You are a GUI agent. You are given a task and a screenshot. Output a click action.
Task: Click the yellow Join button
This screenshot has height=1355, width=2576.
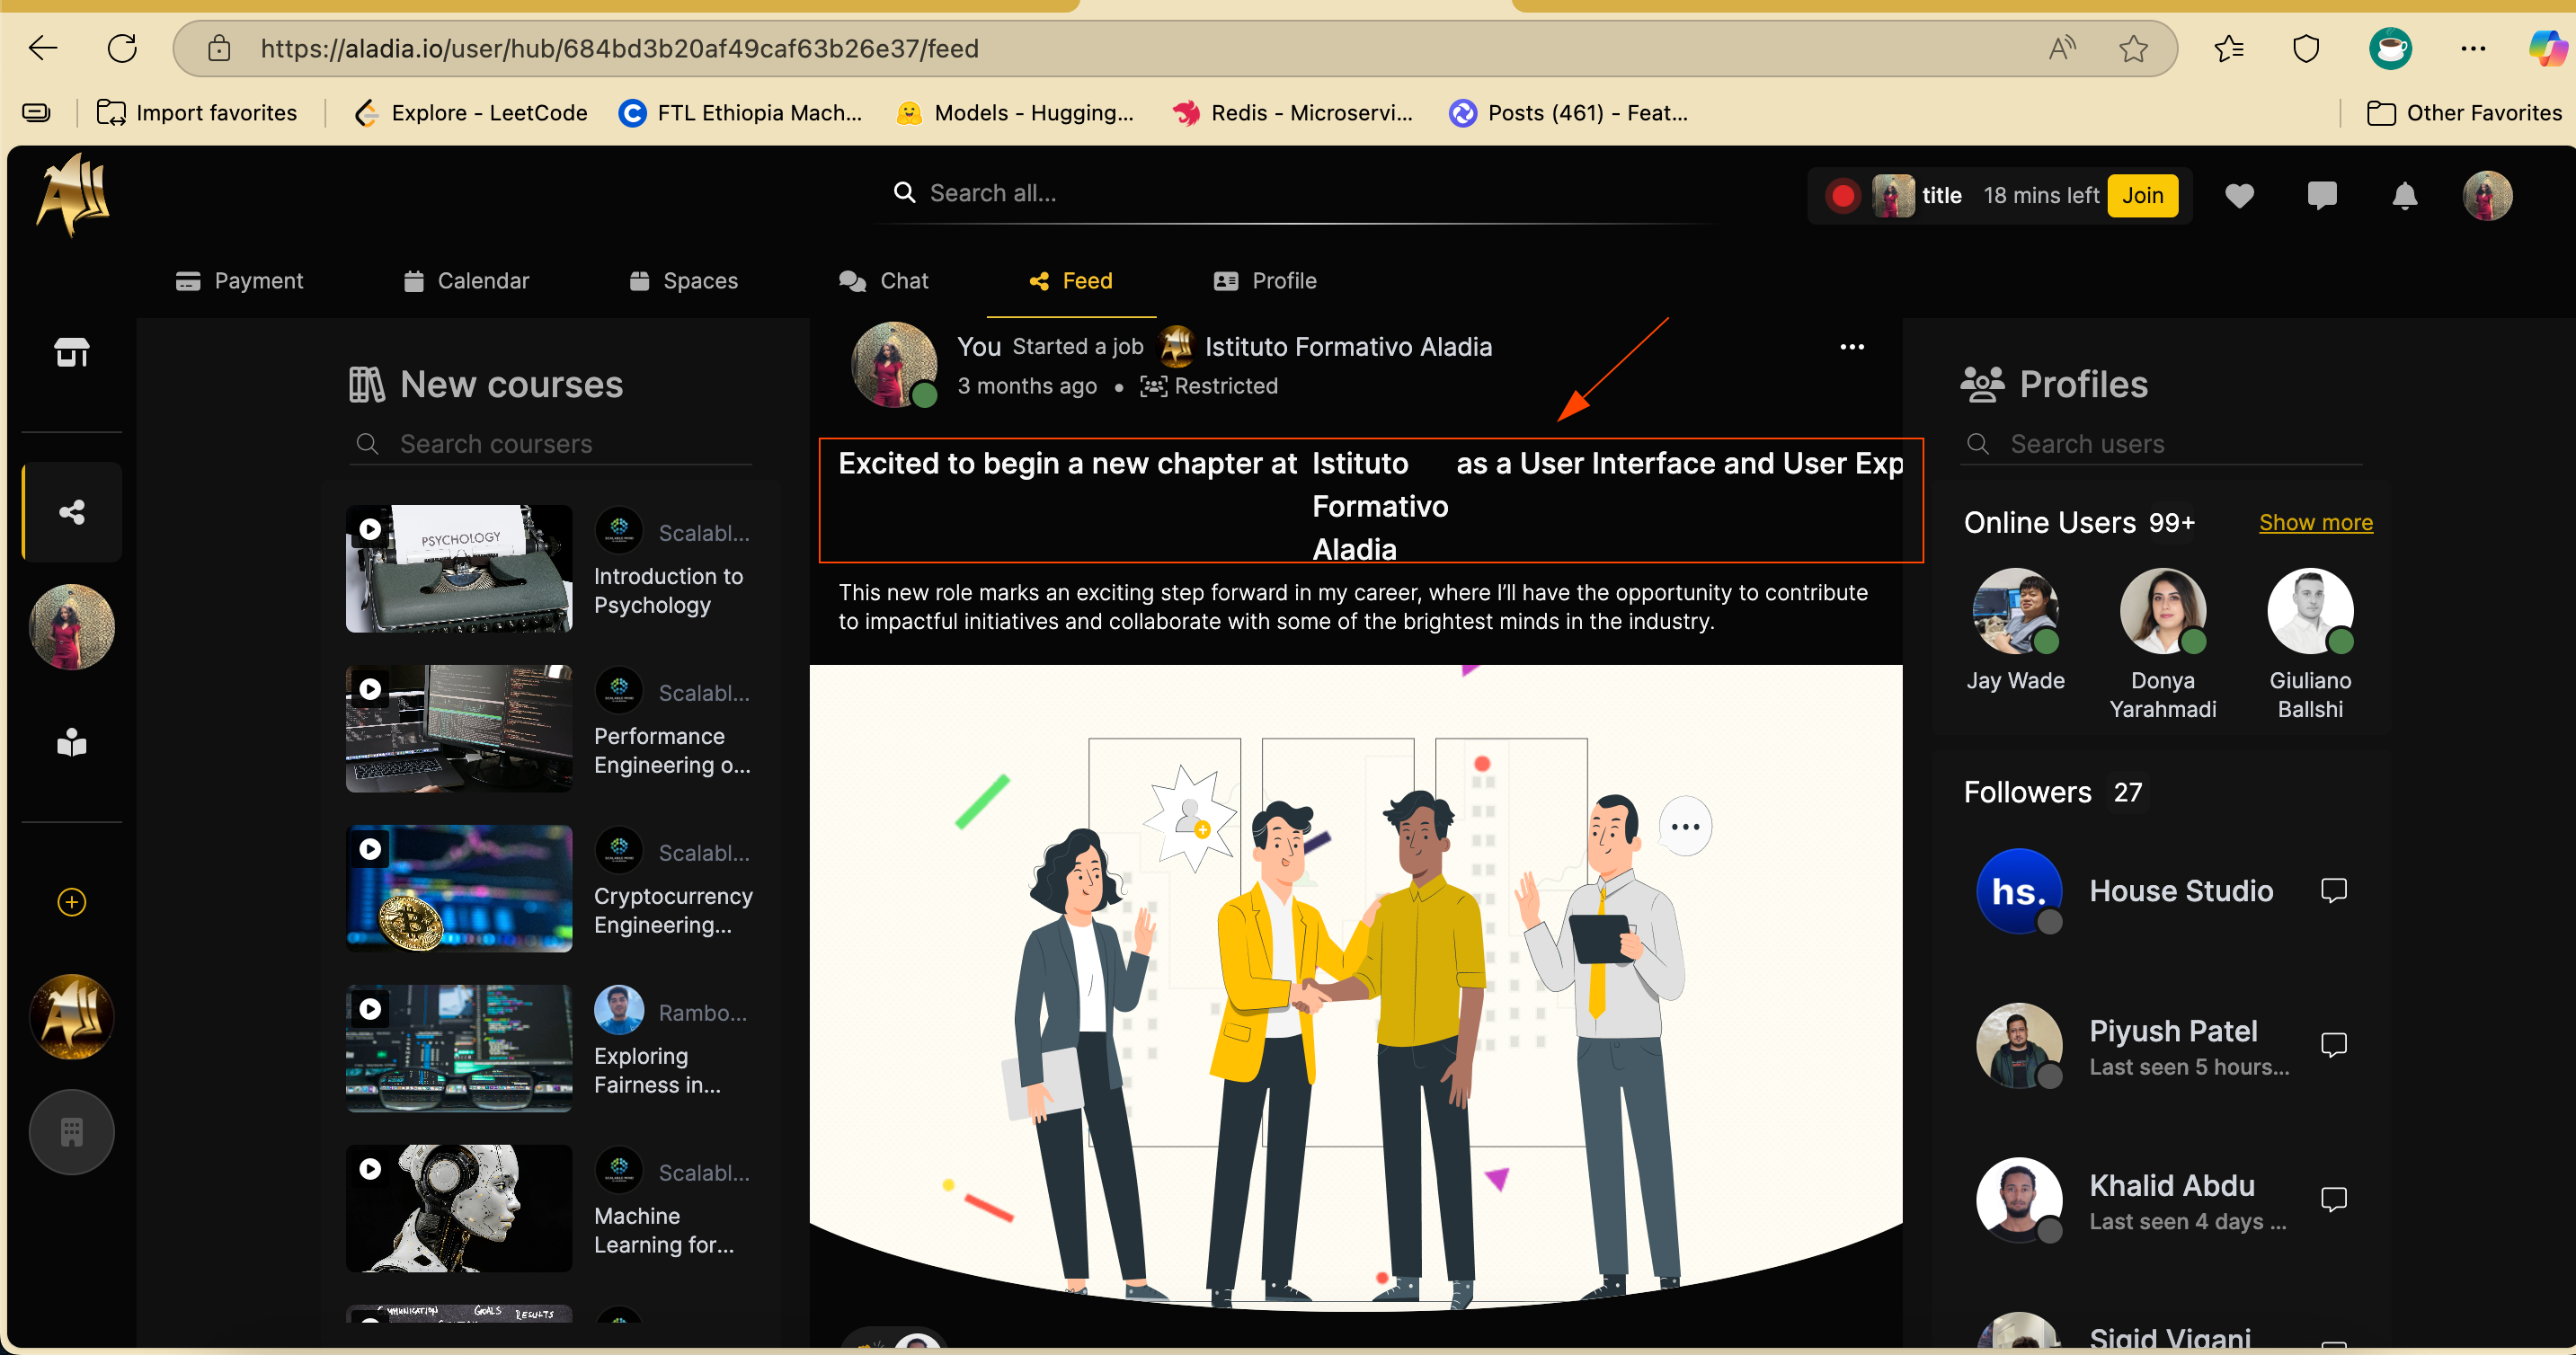pos(2142,196)
